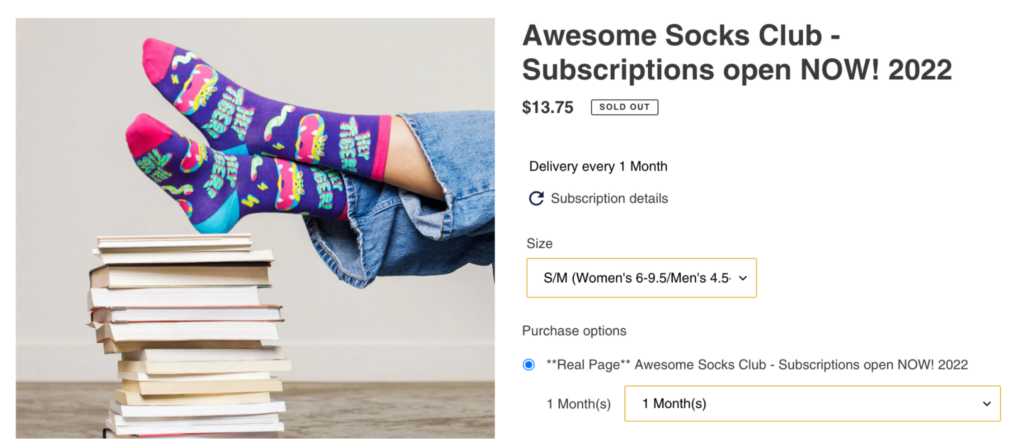This screenshot has height=439, width=1024.
Task: Open the Size dropdown
Action: [x=640, y=278]
